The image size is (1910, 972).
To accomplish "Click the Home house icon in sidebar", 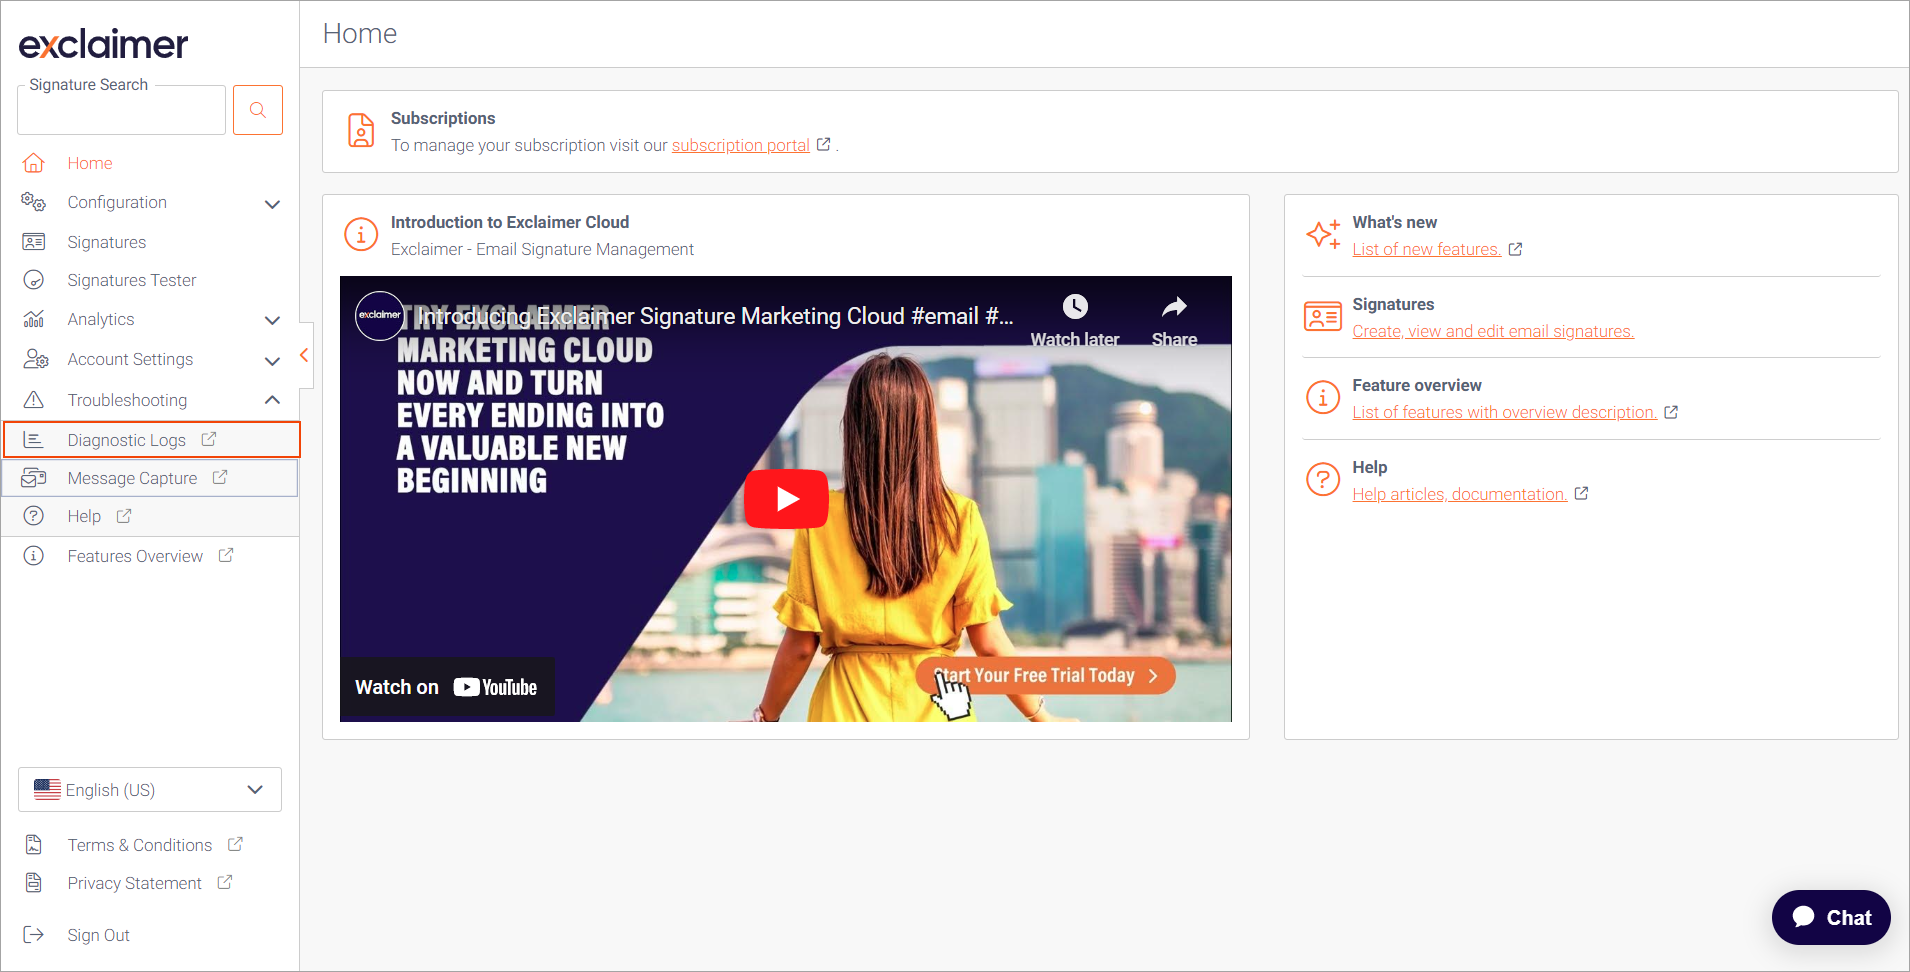I will point(34,163).
